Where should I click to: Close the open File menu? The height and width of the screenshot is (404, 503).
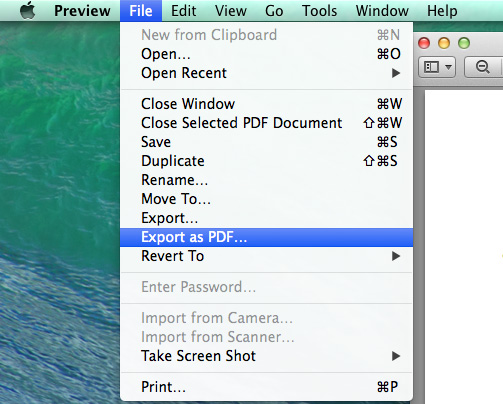[x=141, y=11]
